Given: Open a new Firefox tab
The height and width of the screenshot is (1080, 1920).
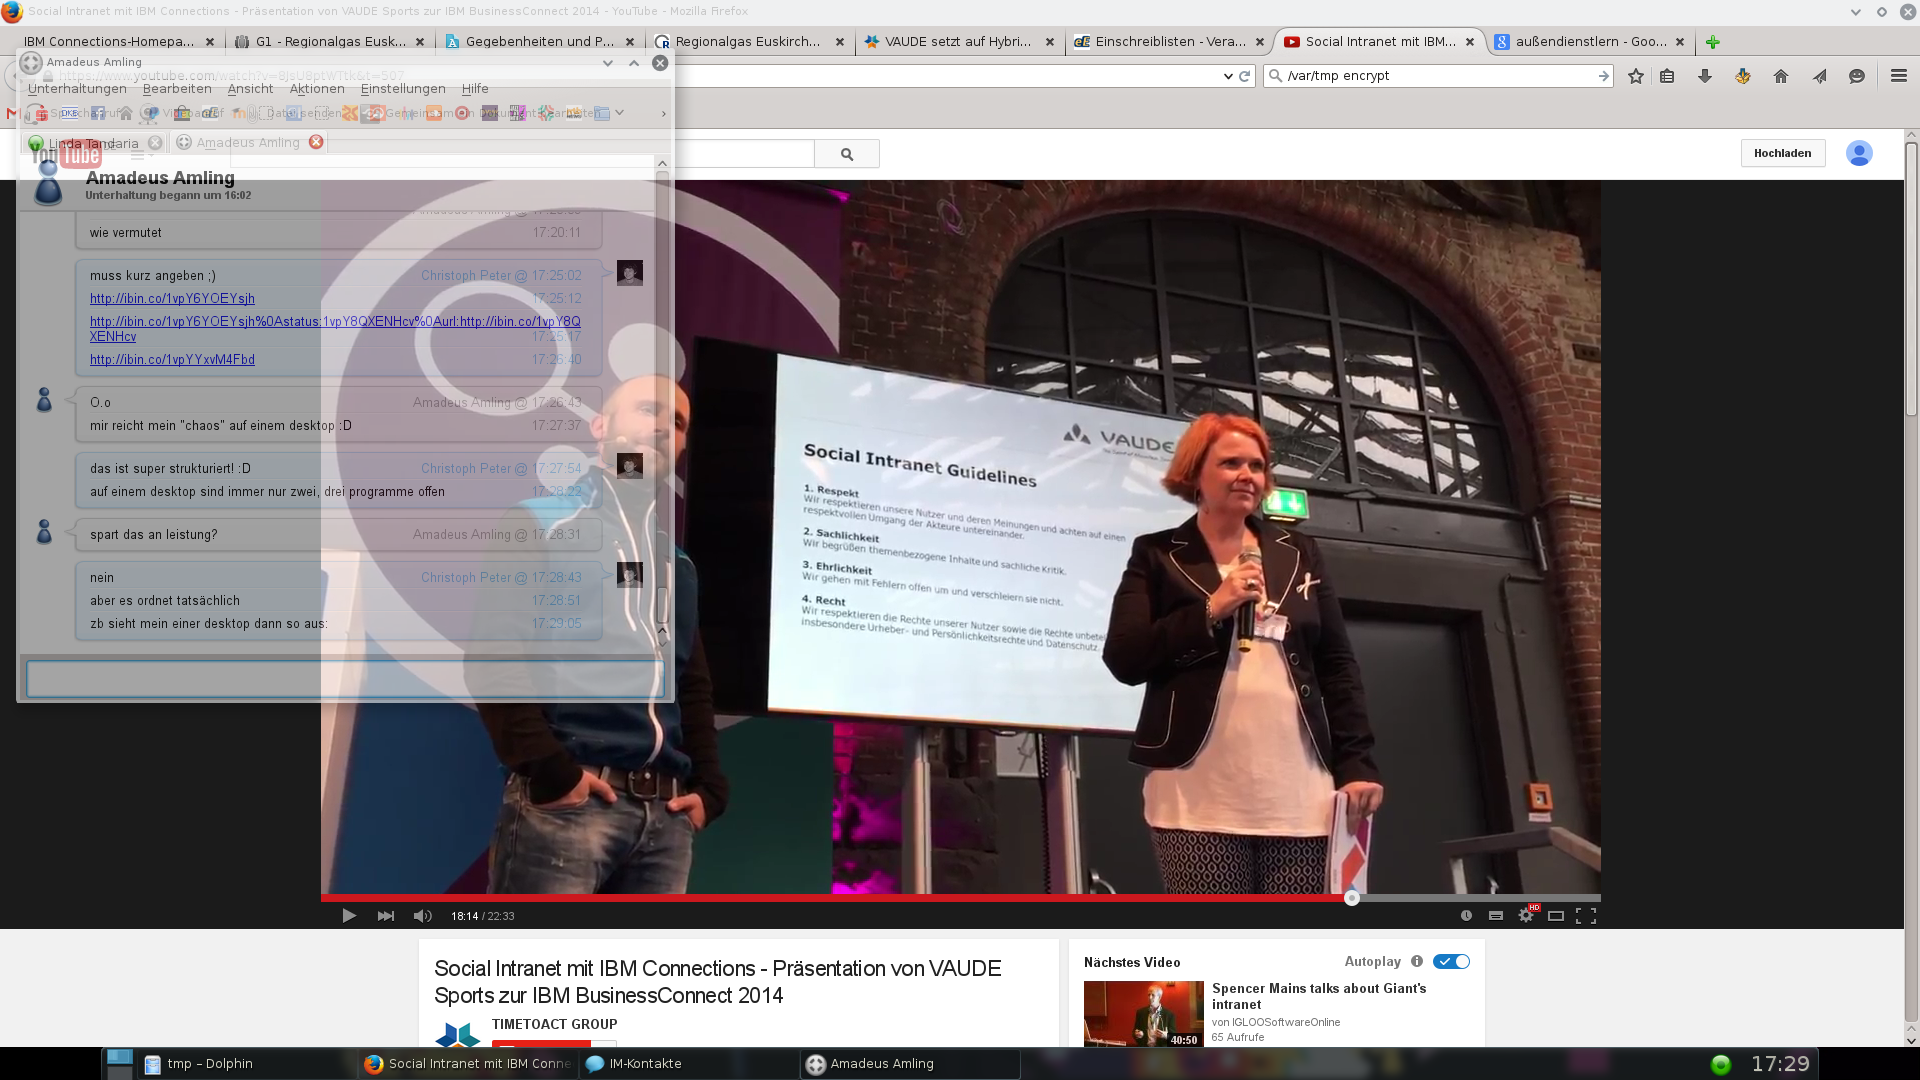Looking at the screenshot, I should [1713, 42].
